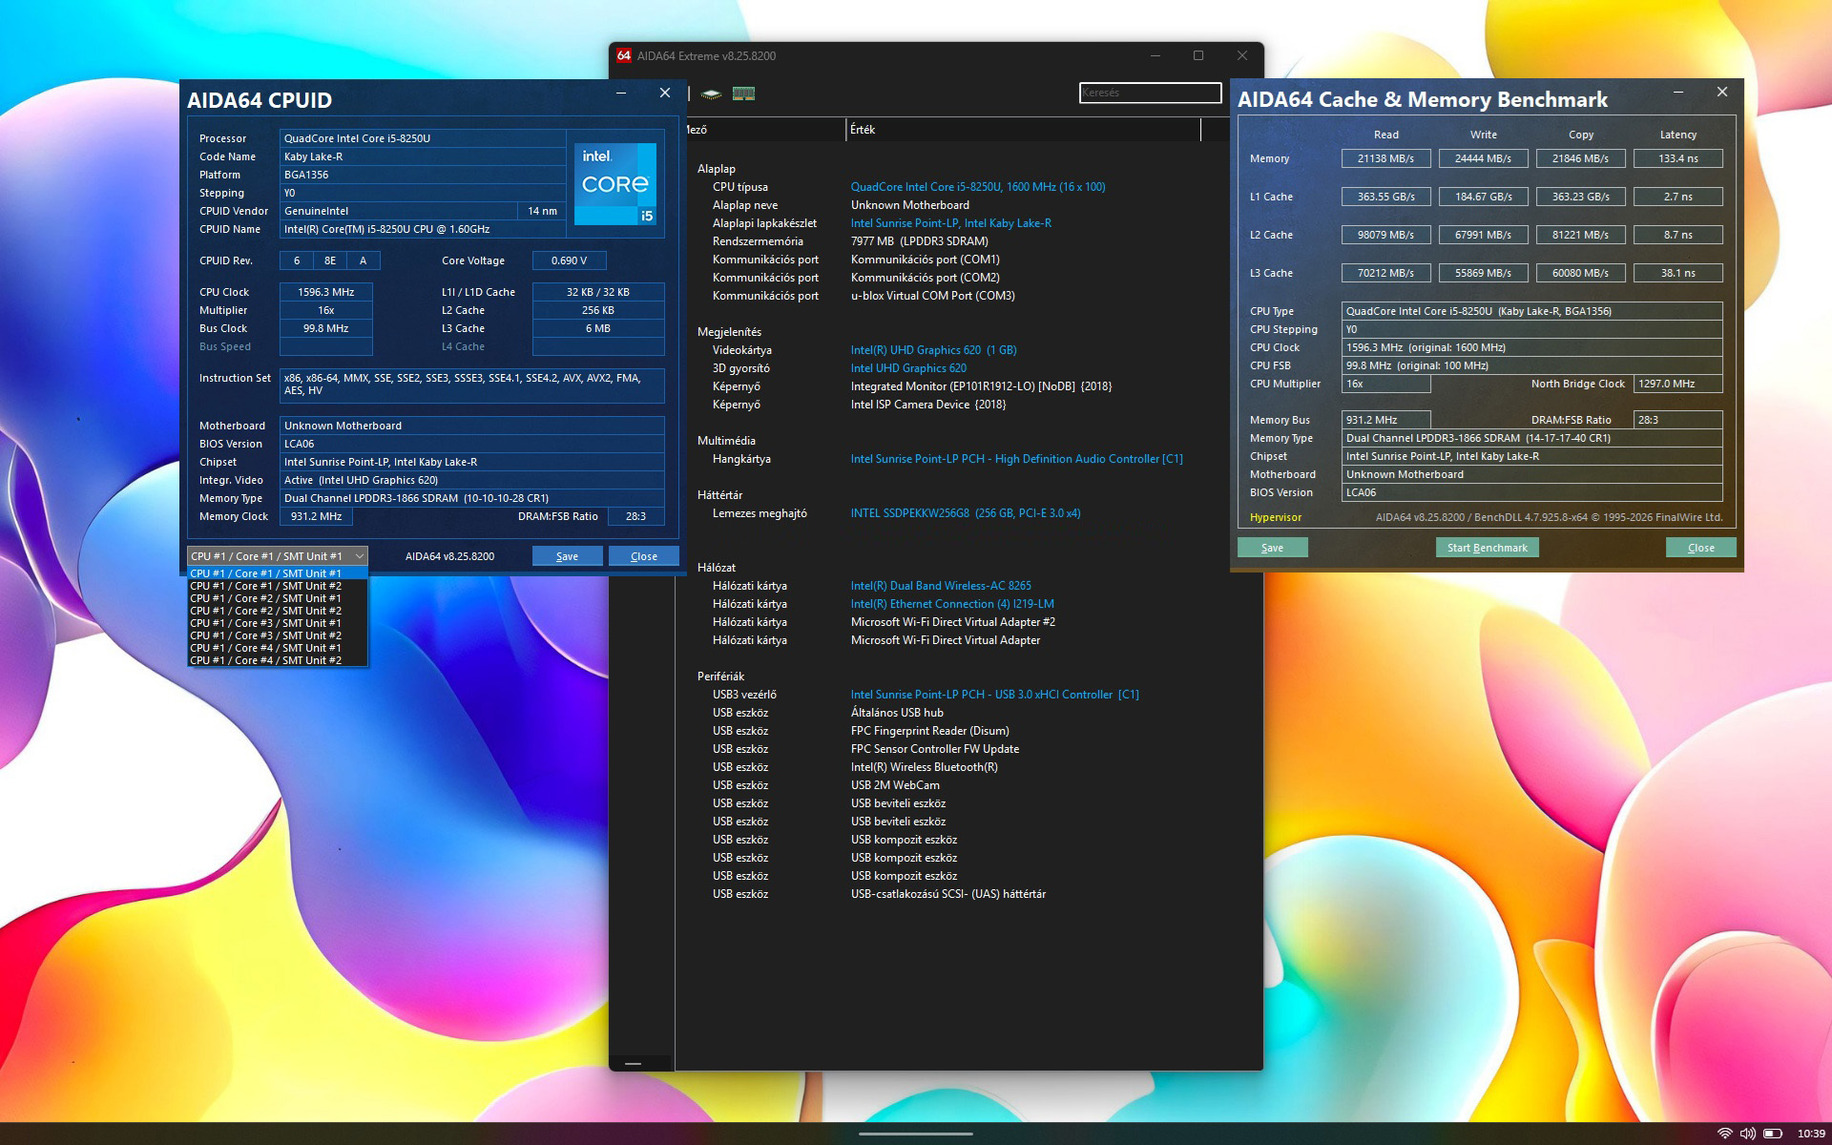Check the battery icon in the system tray

coord(1773,1133)
